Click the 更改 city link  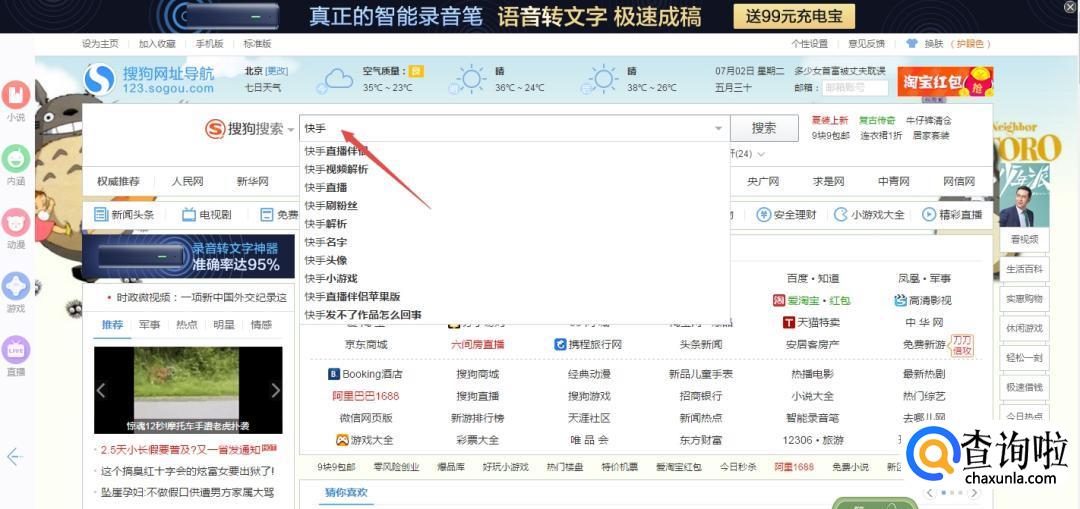pyautogui.click(x=277, y=71)
